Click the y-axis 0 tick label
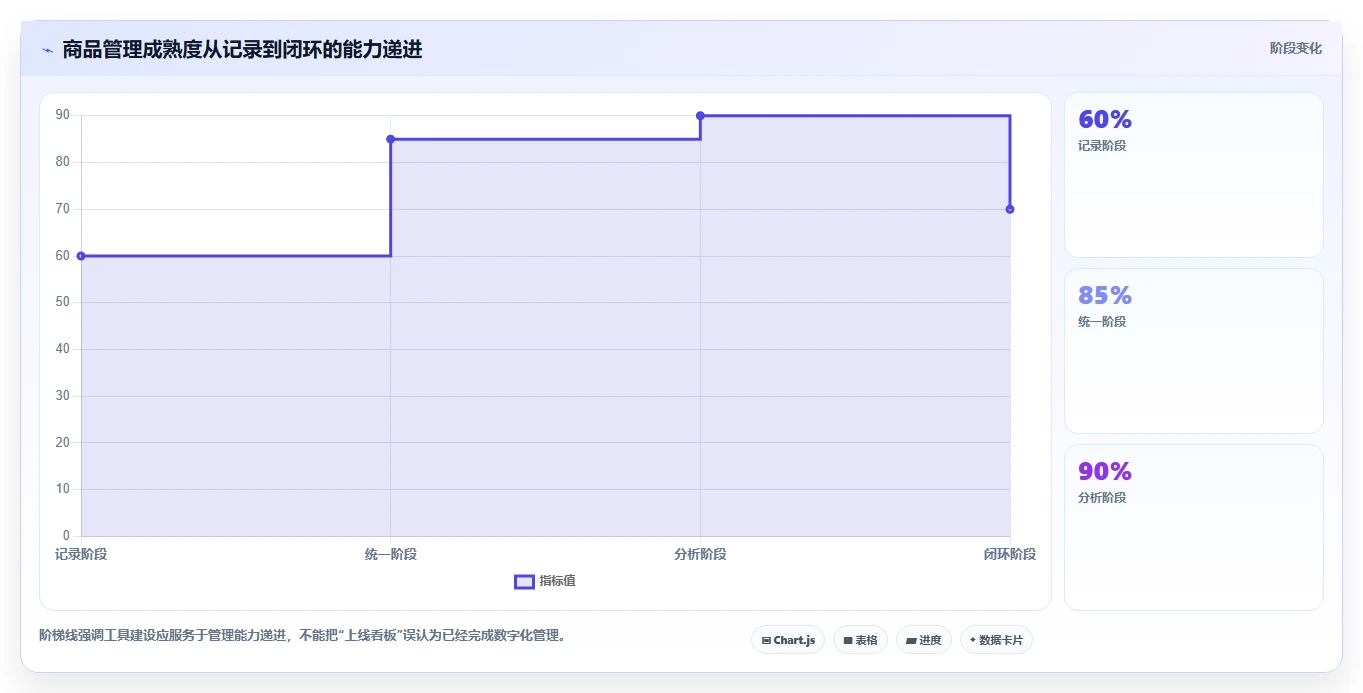The height and width of the screenshot is (693, 1363). tap(66, 536)
